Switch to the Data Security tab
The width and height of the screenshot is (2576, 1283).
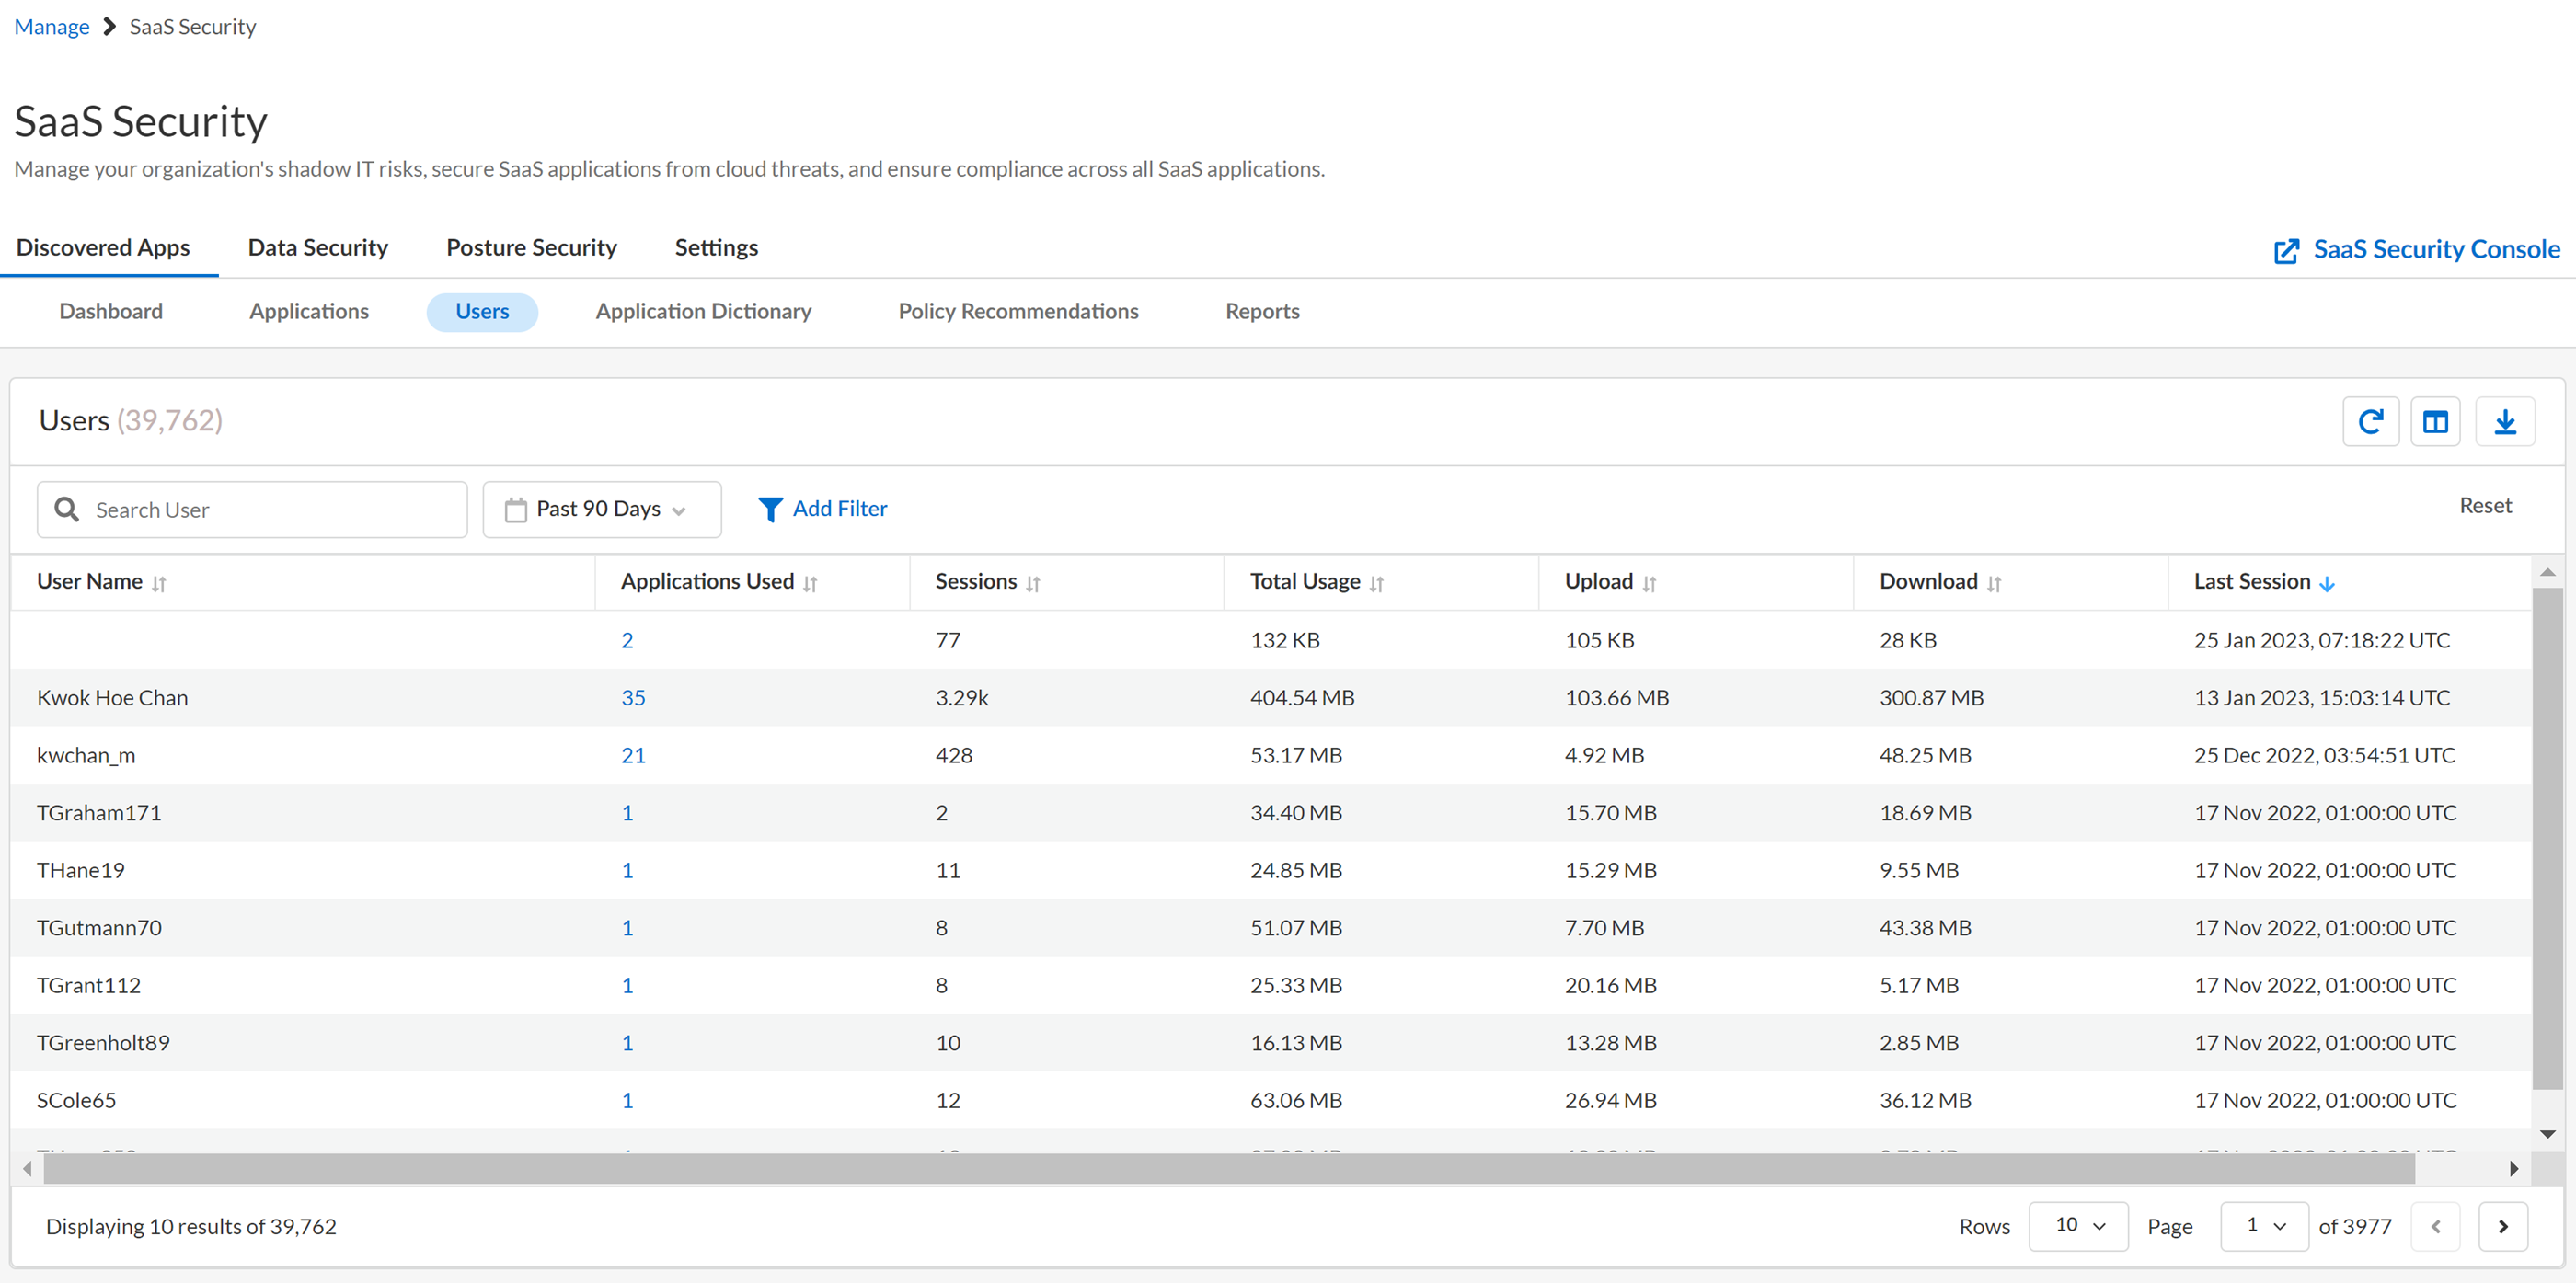pyautogui.click(x=317, y=248)
